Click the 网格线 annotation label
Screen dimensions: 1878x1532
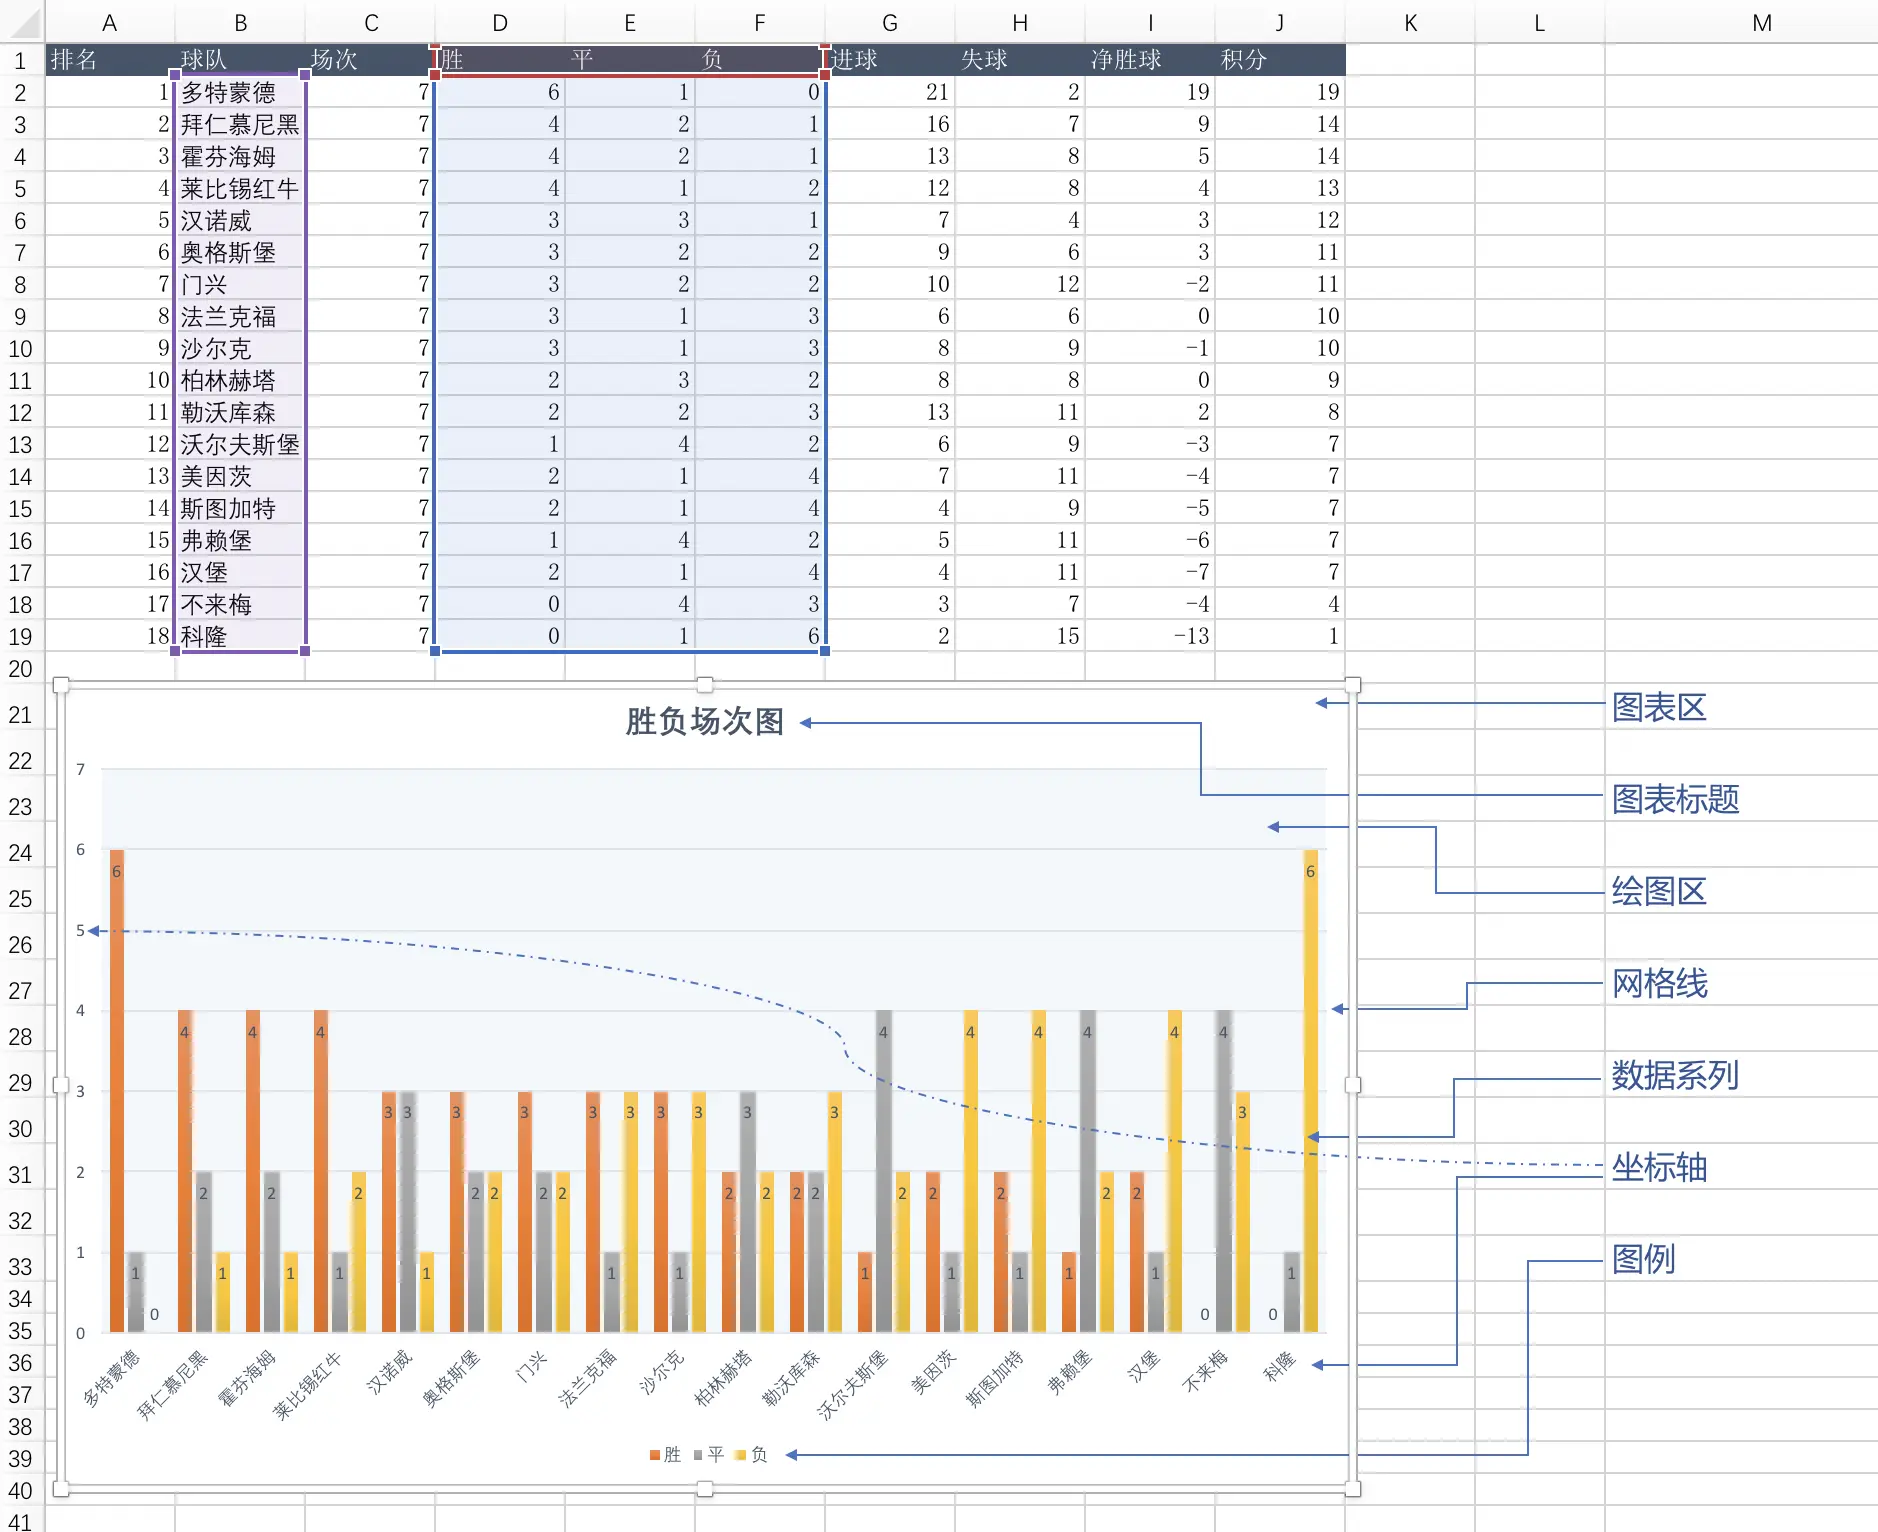pos(1659,983)
